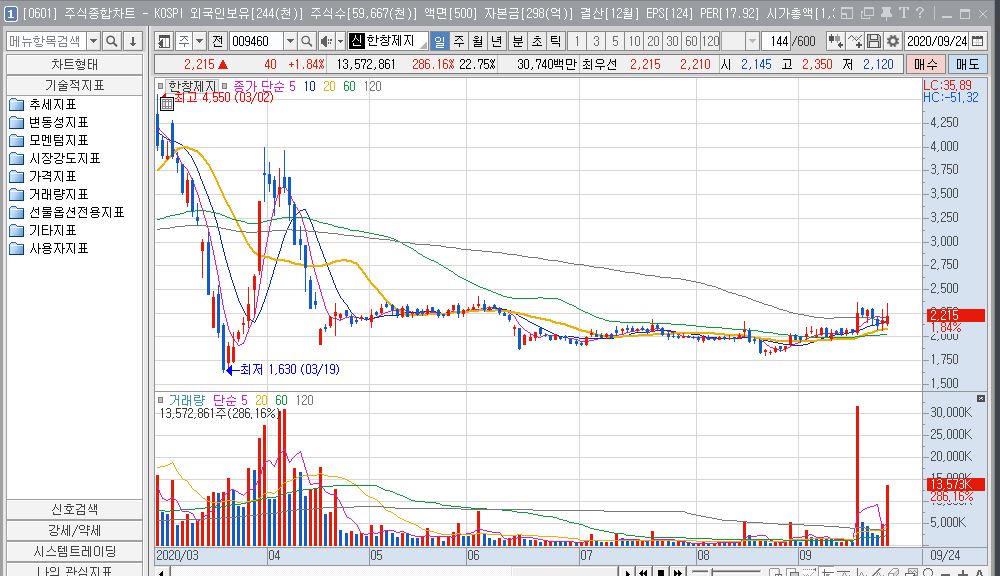Click the bottom play forward control
This screenshot has width=1000, height=576.
tap(628, 572)
